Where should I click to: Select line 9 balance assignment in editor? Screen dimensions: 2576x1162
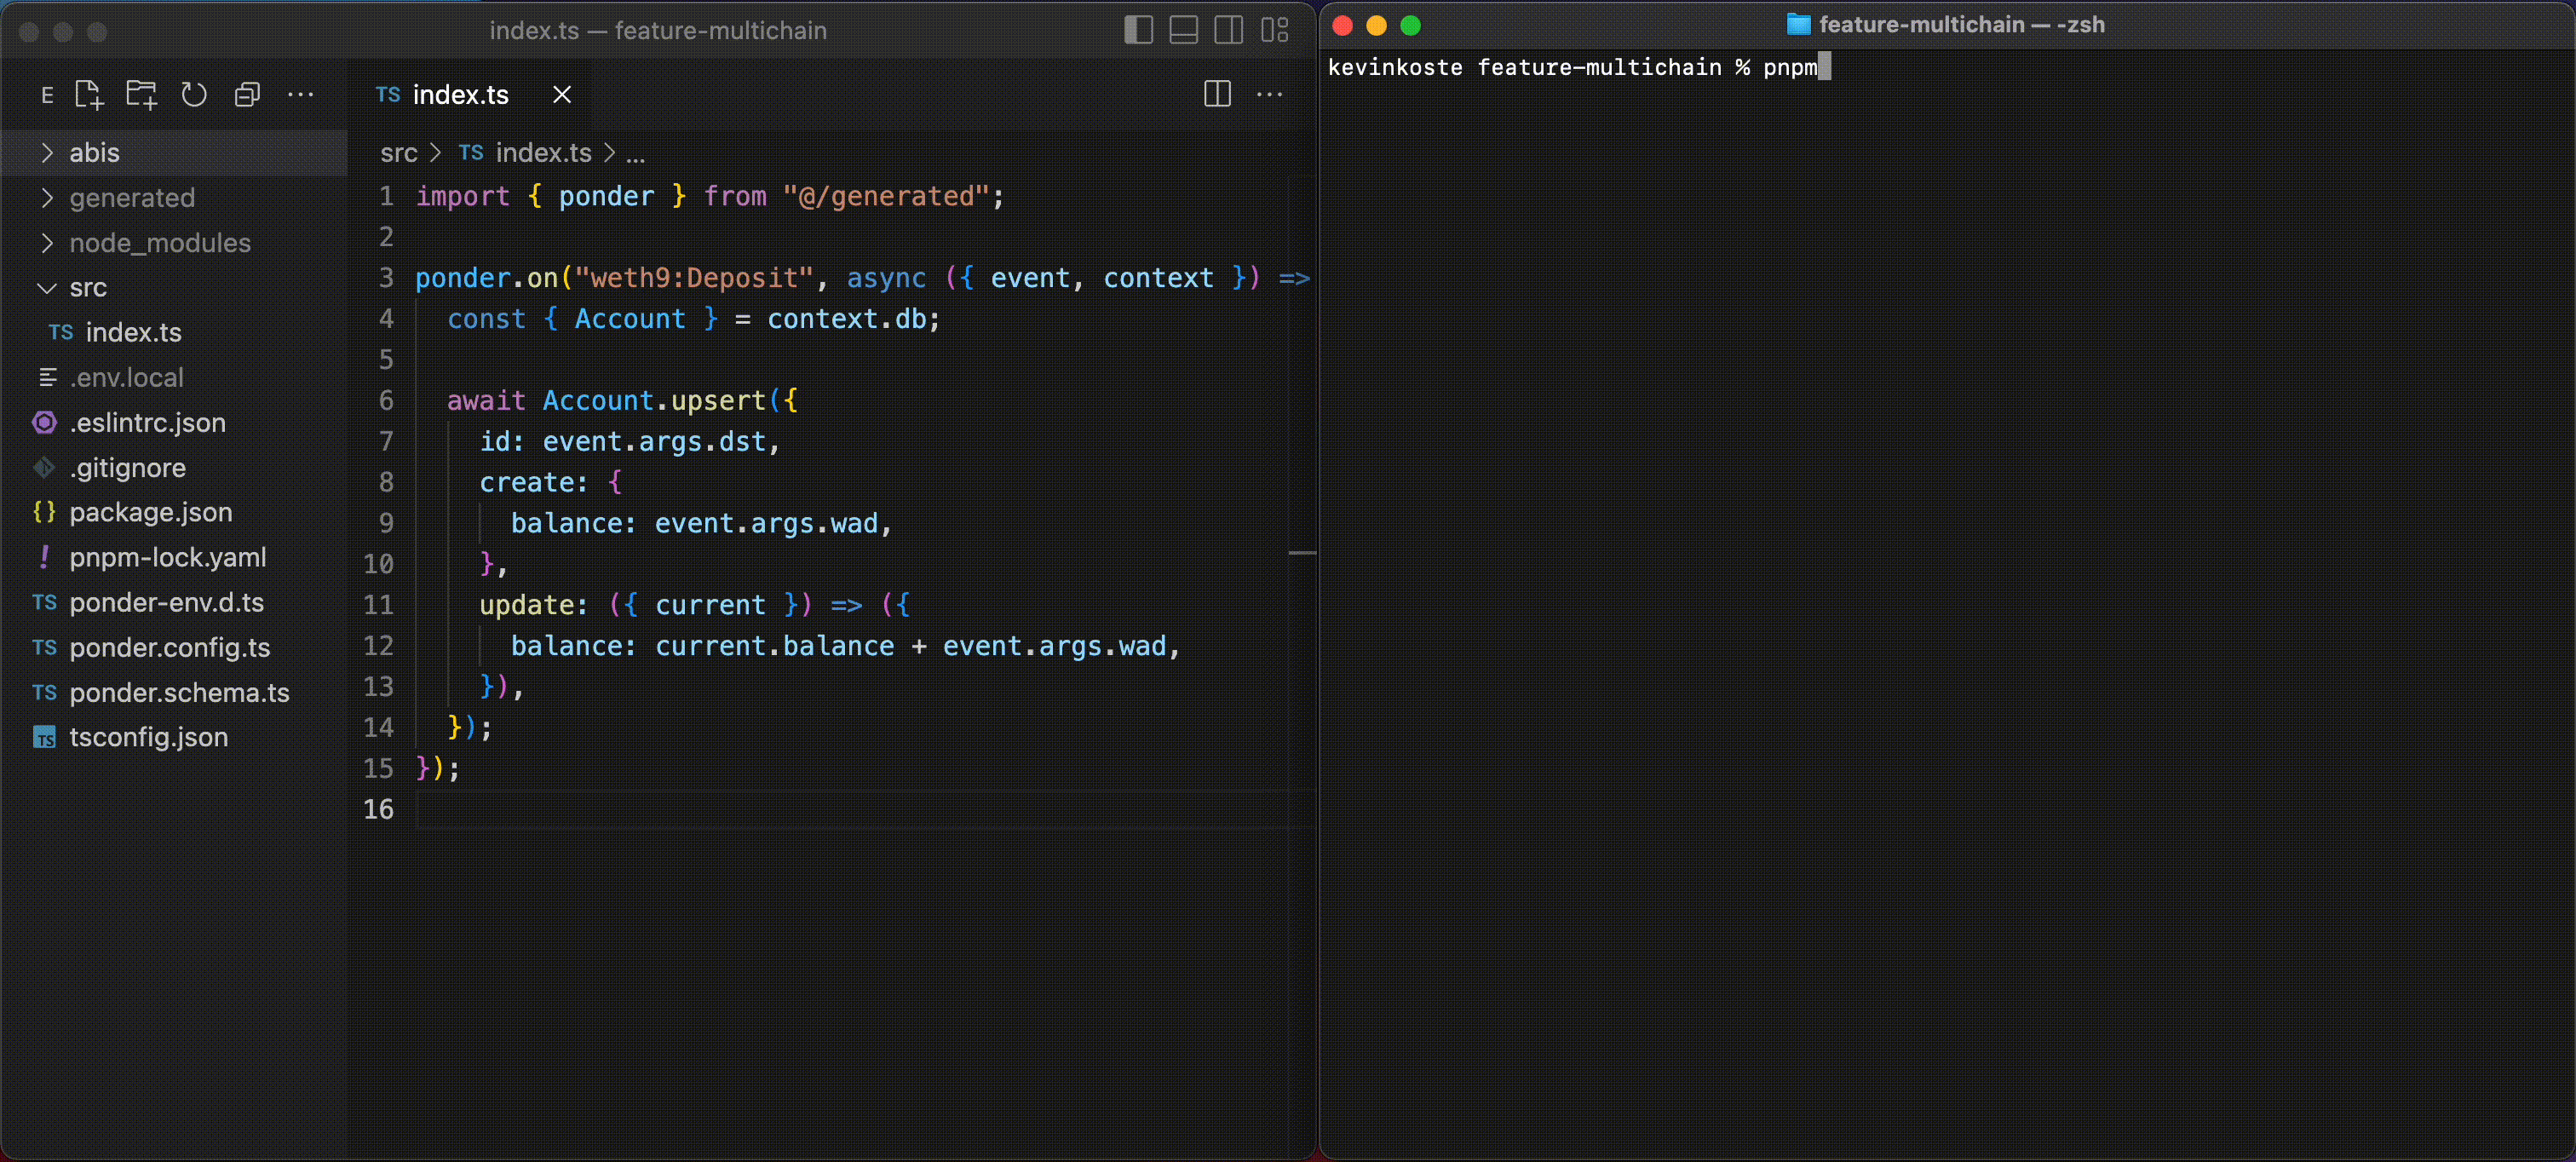pos(700,522)
